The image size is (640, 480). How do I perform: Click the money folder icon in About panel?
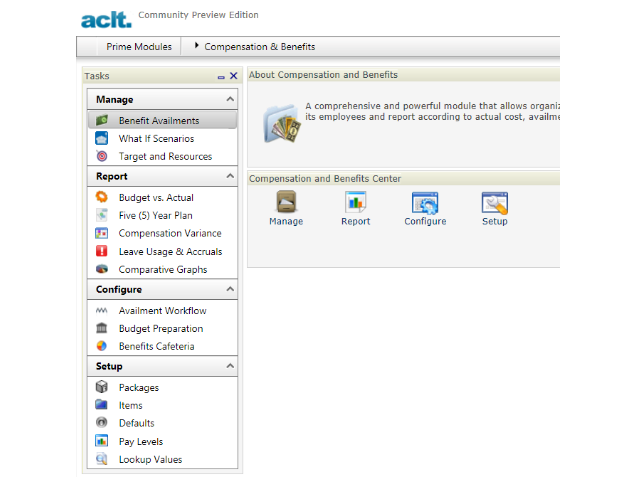(282, 124)
